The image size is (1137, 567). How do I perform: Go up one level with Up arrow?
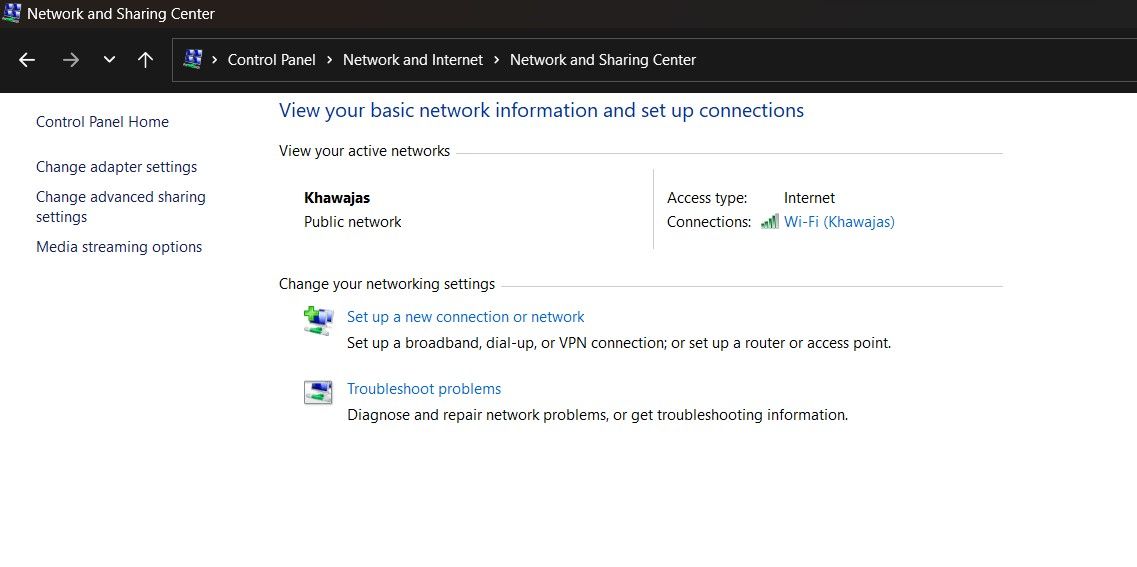[146, 60]
